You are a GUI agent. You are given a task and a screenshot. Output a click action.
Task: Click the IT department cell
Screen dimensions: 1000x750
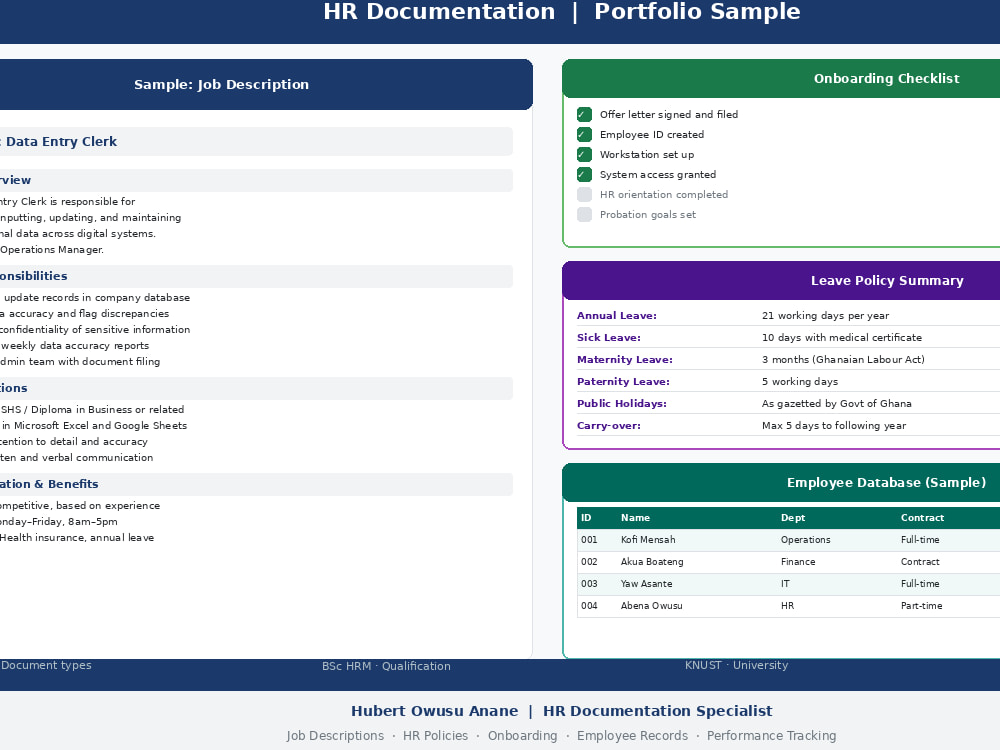pyautogui.click(x=785, y=584)
